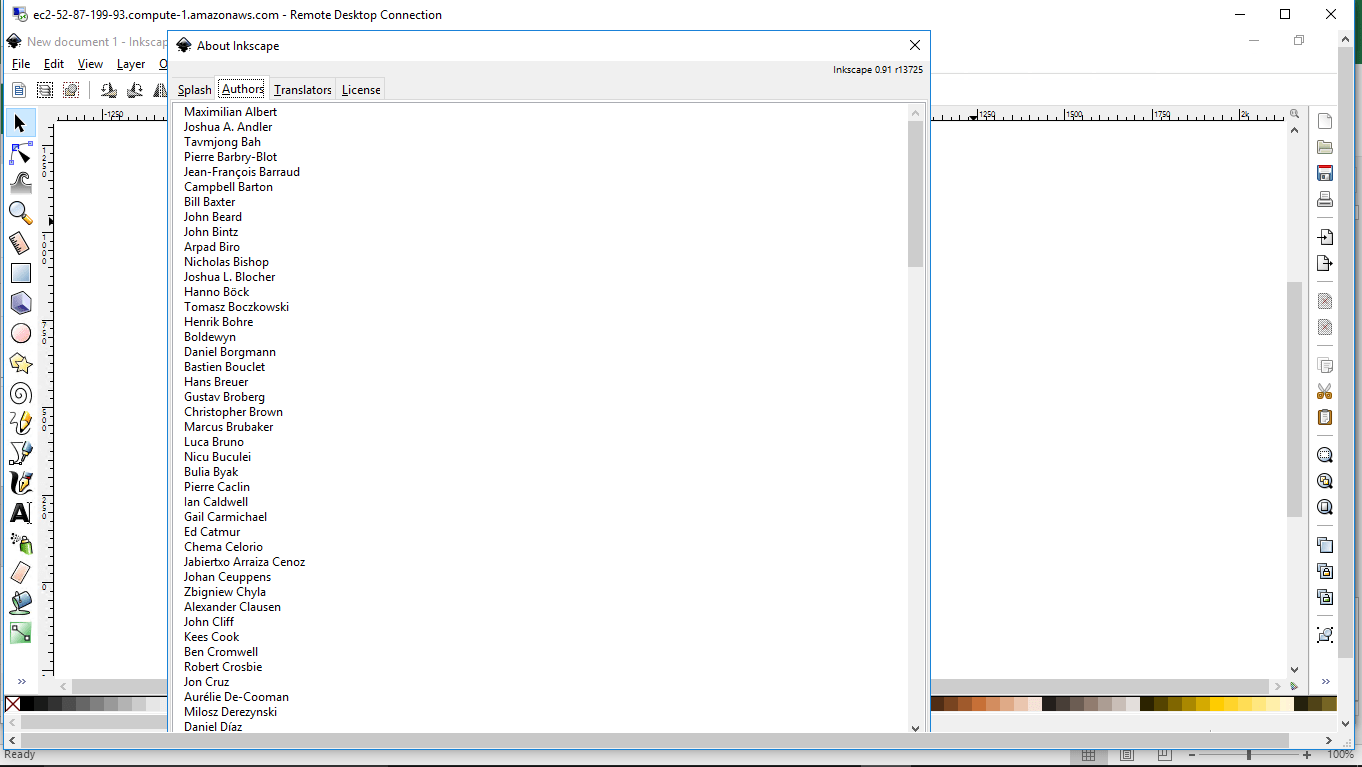Click the Print document icon
Image resolution: width=1362 pixels, height=767 pixels.
1325,199
